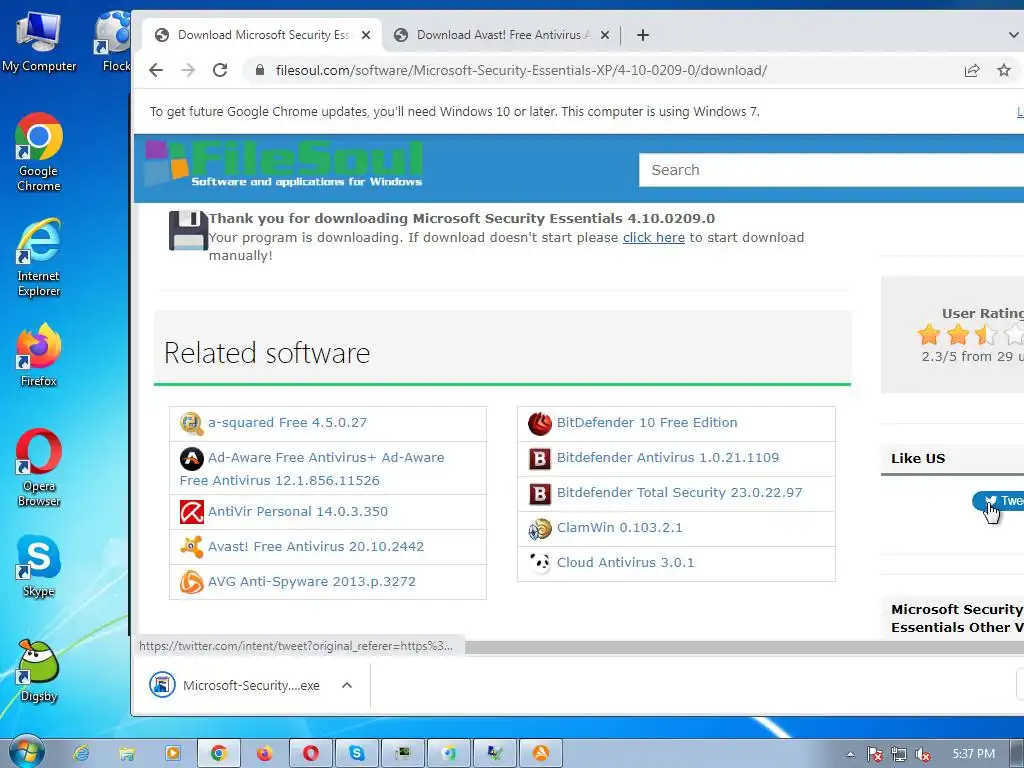
Task: Click the AntiVir Personal icon
Action: tap(191, 512)
